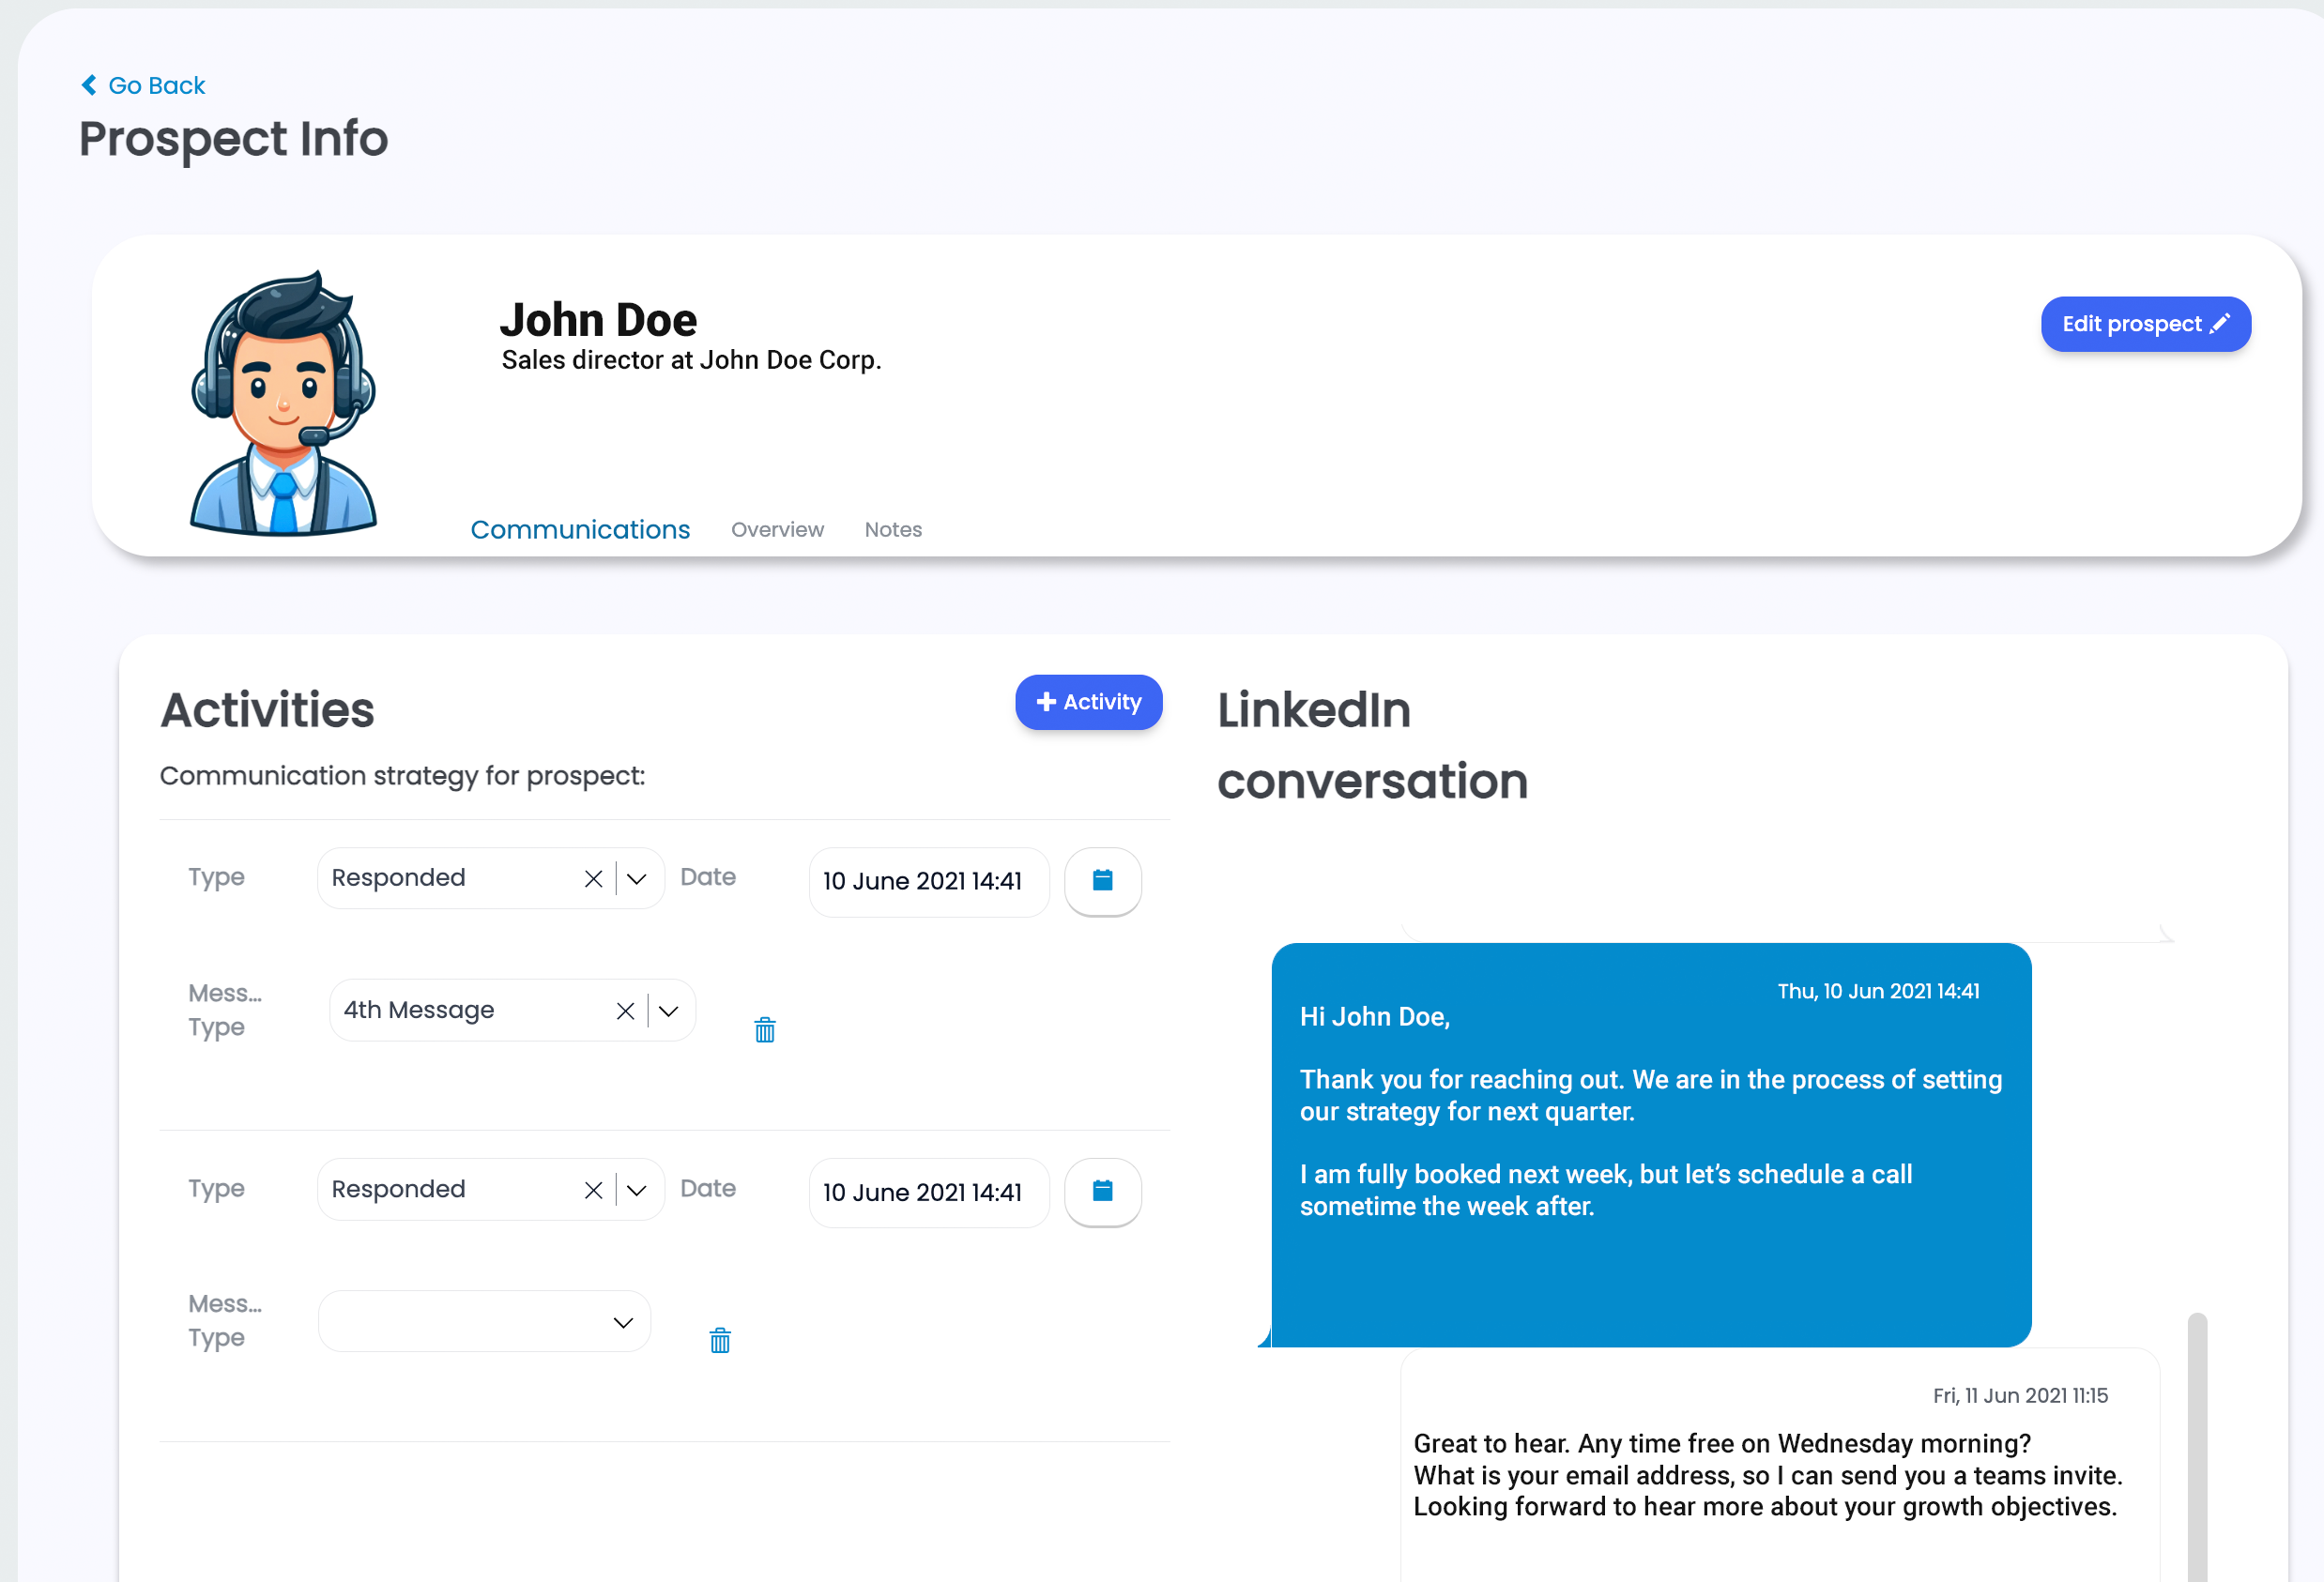Delete first activity using trash icon
Screen dimensions: 2324x1582
(x=764, y=1030)
